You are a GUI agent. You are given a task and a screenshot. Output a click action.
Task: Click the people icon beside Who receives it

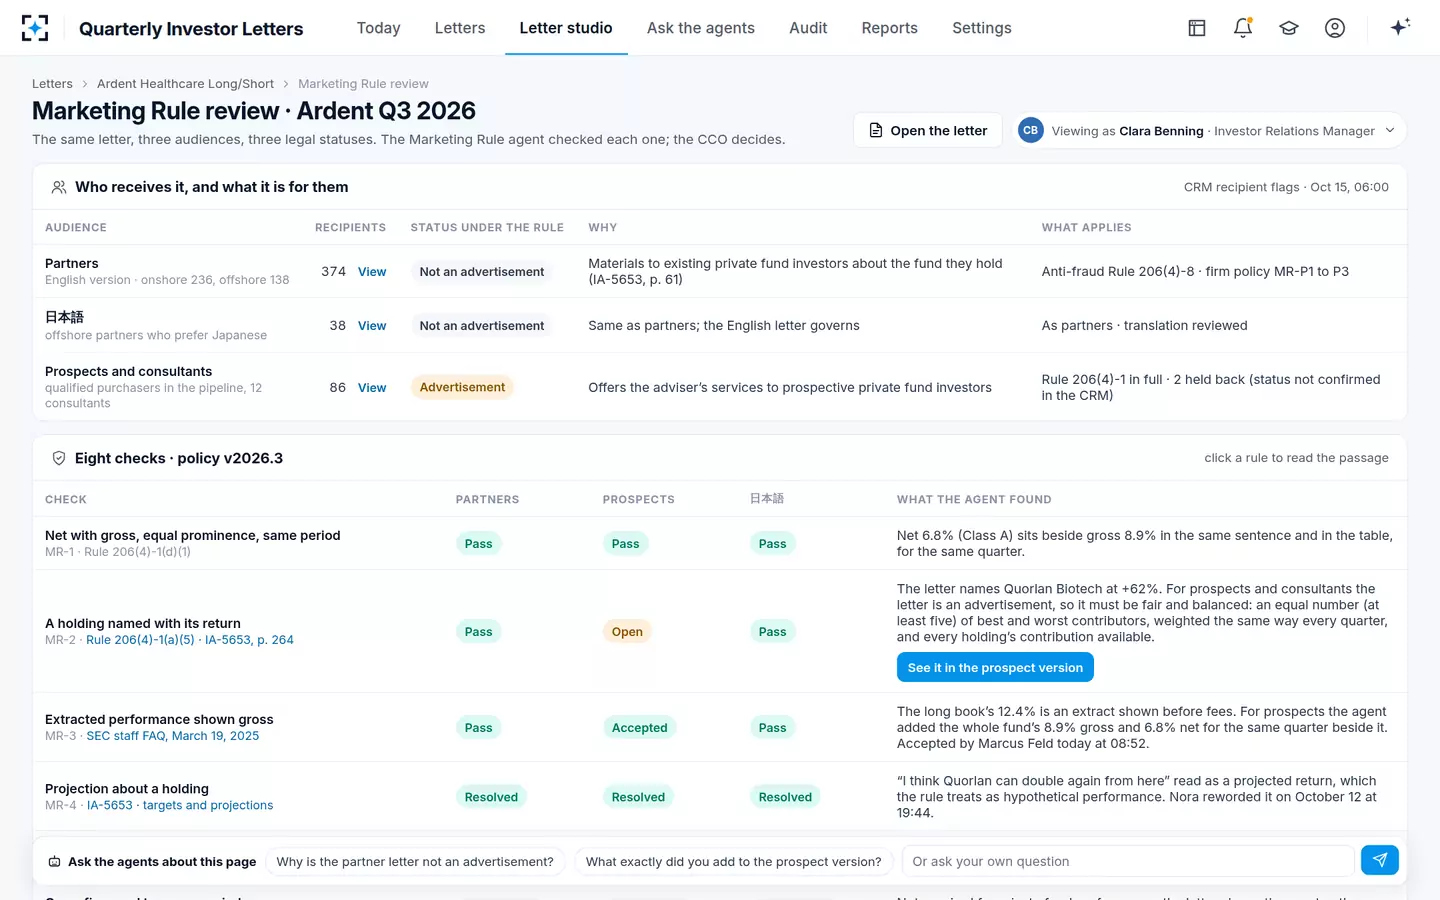[x=59, y=187]
